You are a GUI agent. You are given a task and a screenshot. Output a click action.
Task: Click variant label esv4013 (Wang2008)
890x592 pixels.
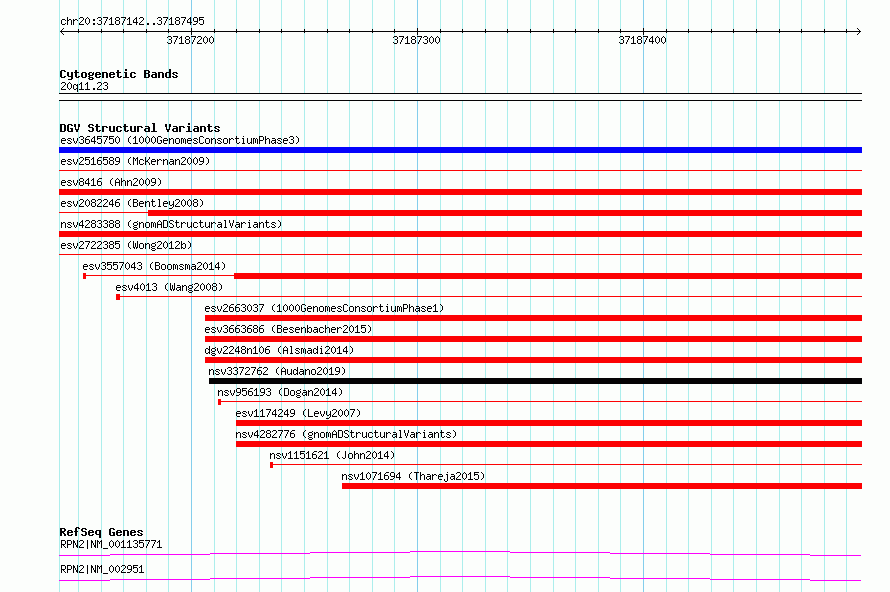click(x=169, y=287)
